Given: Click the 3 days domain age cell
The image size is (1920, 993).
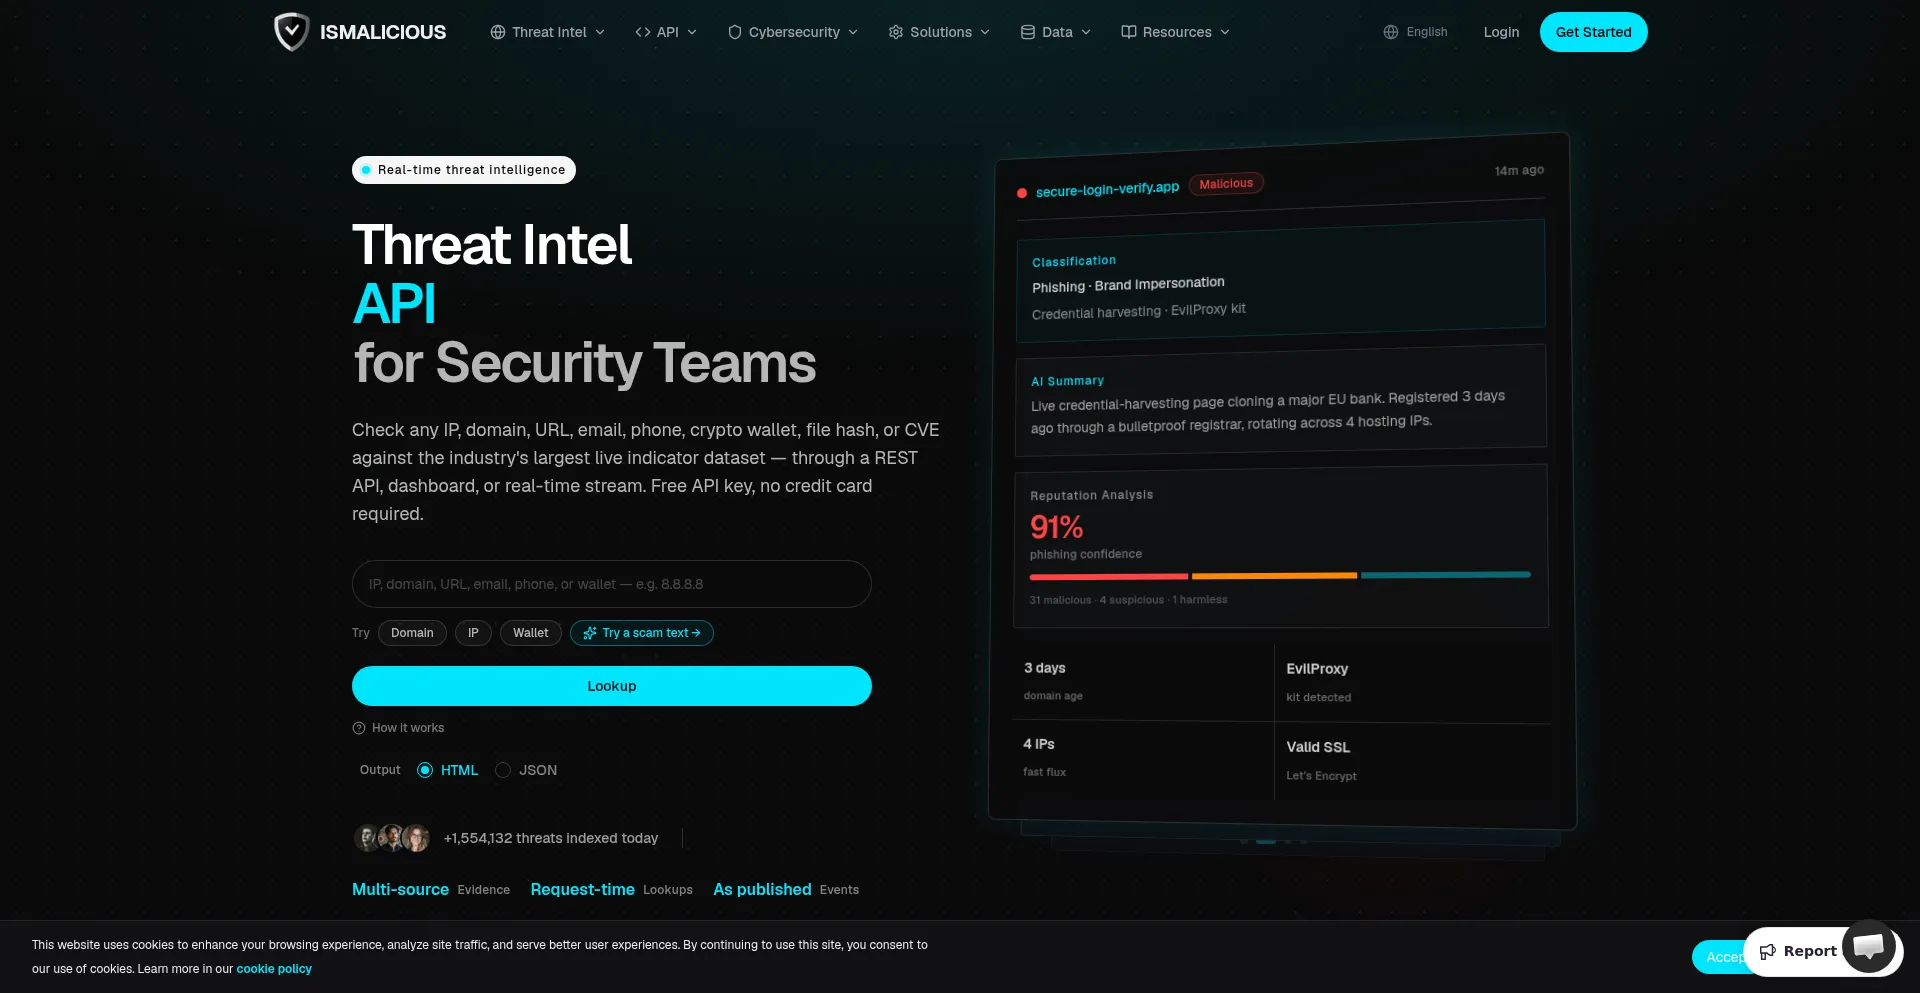Looking at the screenshot, I should pyautogui.click(x=1143, y=681).
